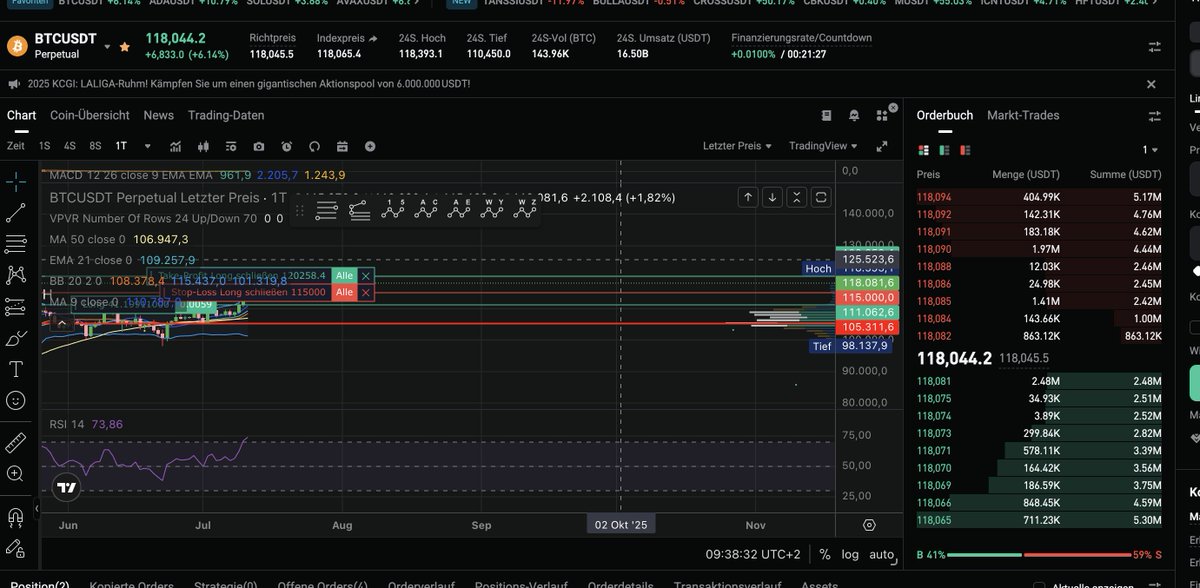Open the News menu item
The height and width of the screenshot is (588, 1200).
(x=158, y=115)
